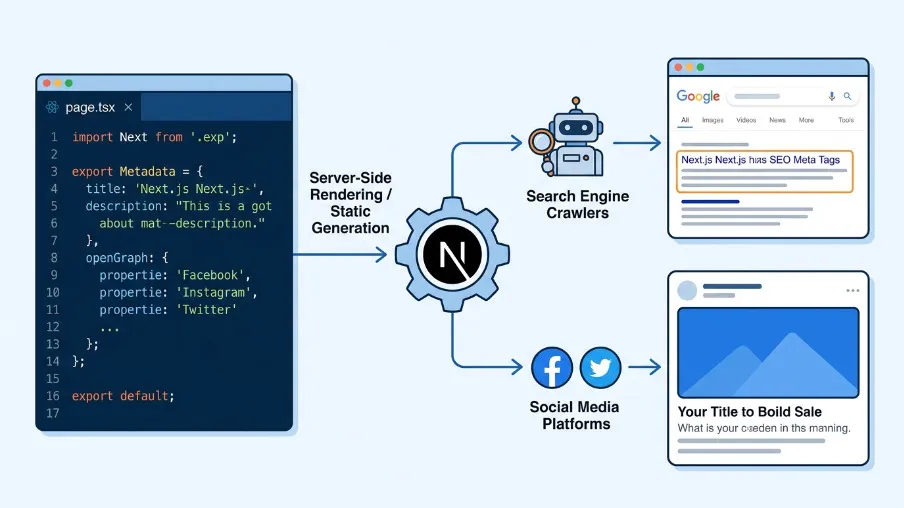Screen dimensions: 904x508
Task: Click the React icon on page.tsx tab
Action: [52, 107]
